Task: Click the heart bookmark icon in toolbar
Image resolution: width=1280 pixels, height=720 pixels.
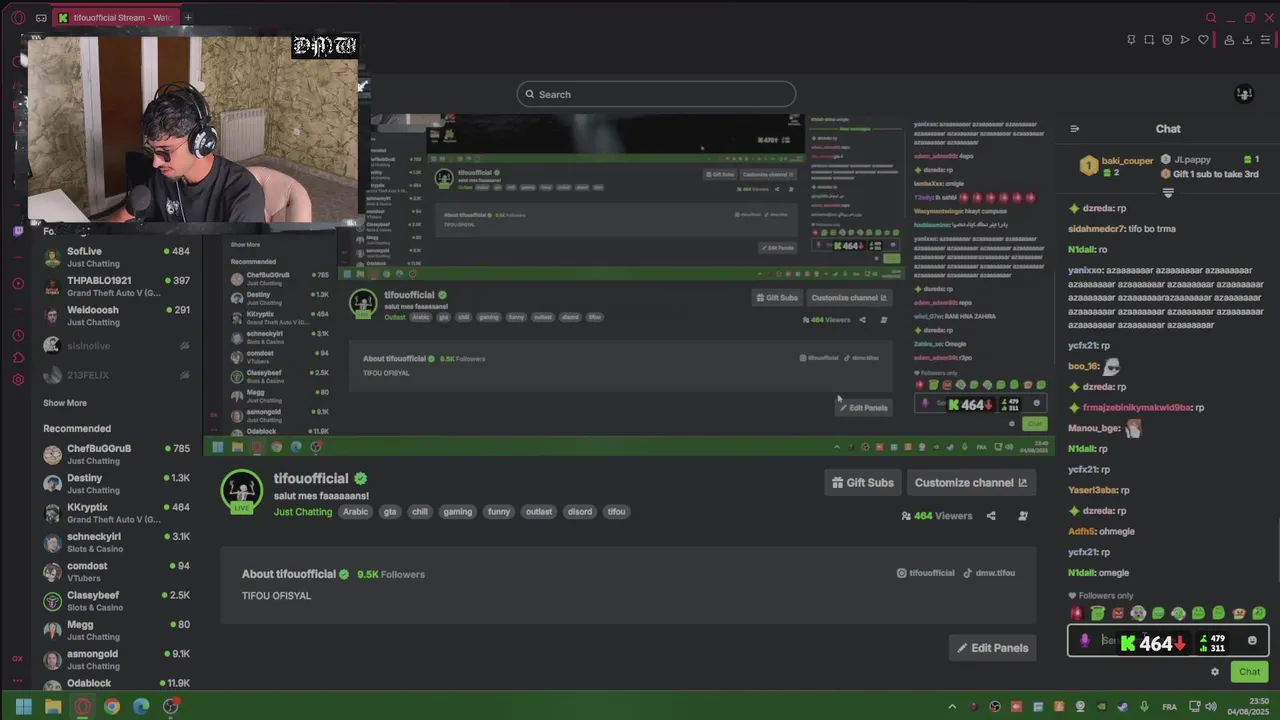Action: click(x=1203, y=40)
